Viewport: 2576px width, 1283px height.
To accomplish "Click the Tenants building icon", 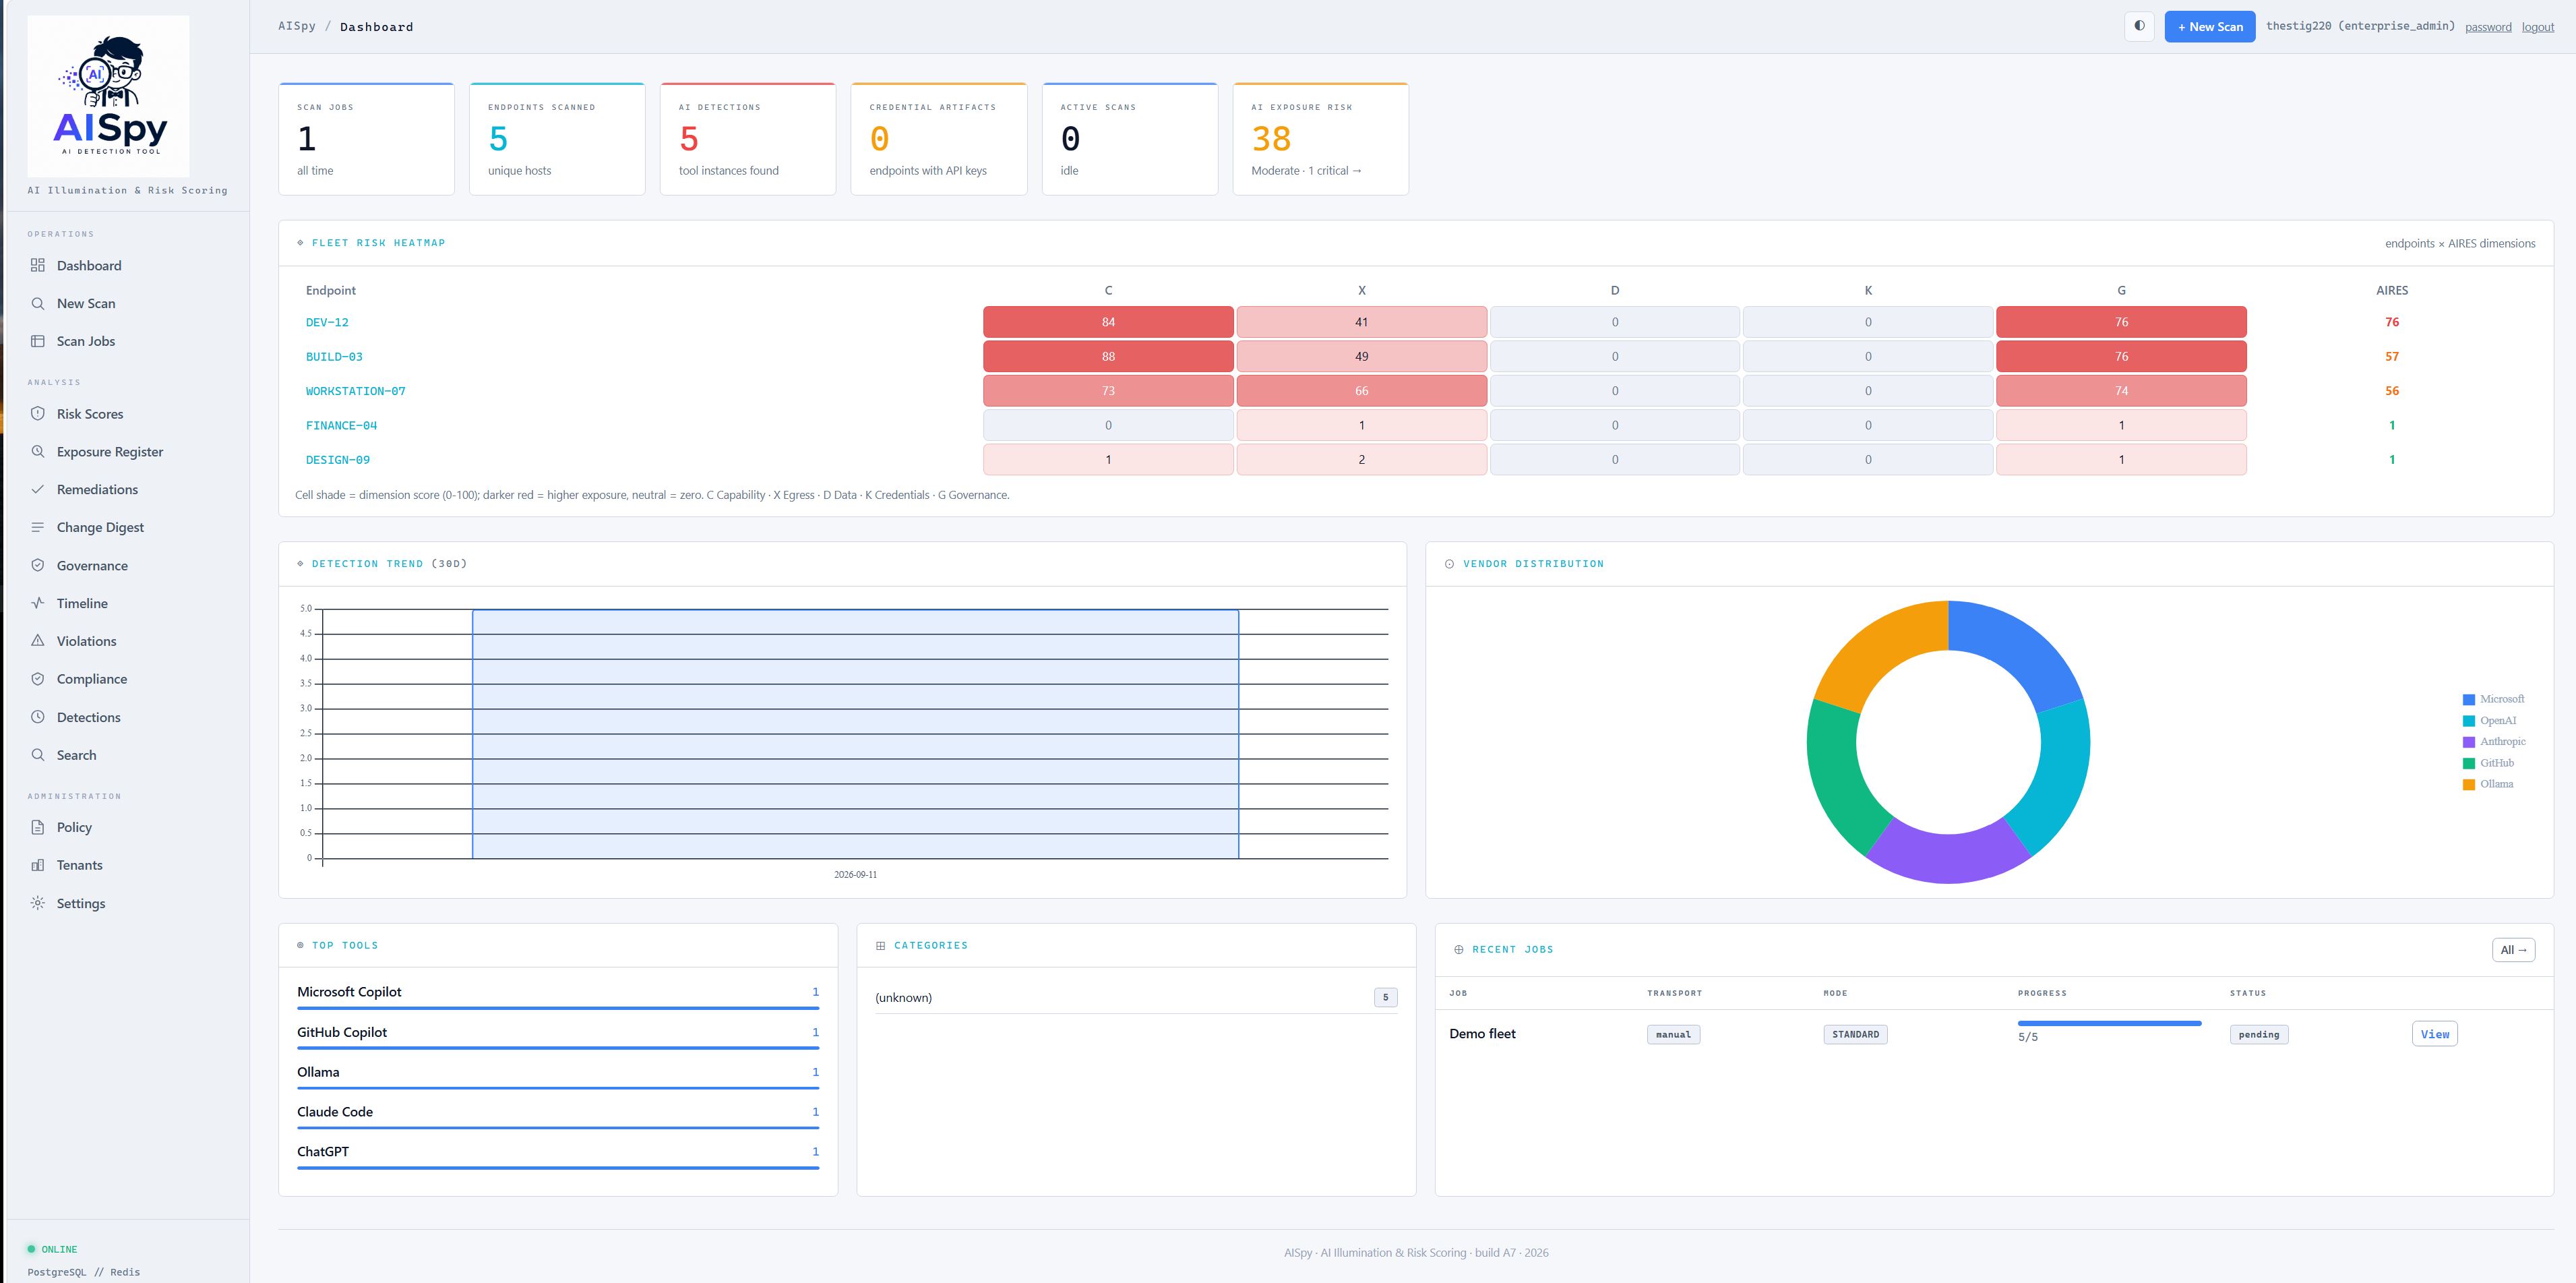I will pyautogui.click(x=38, y=865).
